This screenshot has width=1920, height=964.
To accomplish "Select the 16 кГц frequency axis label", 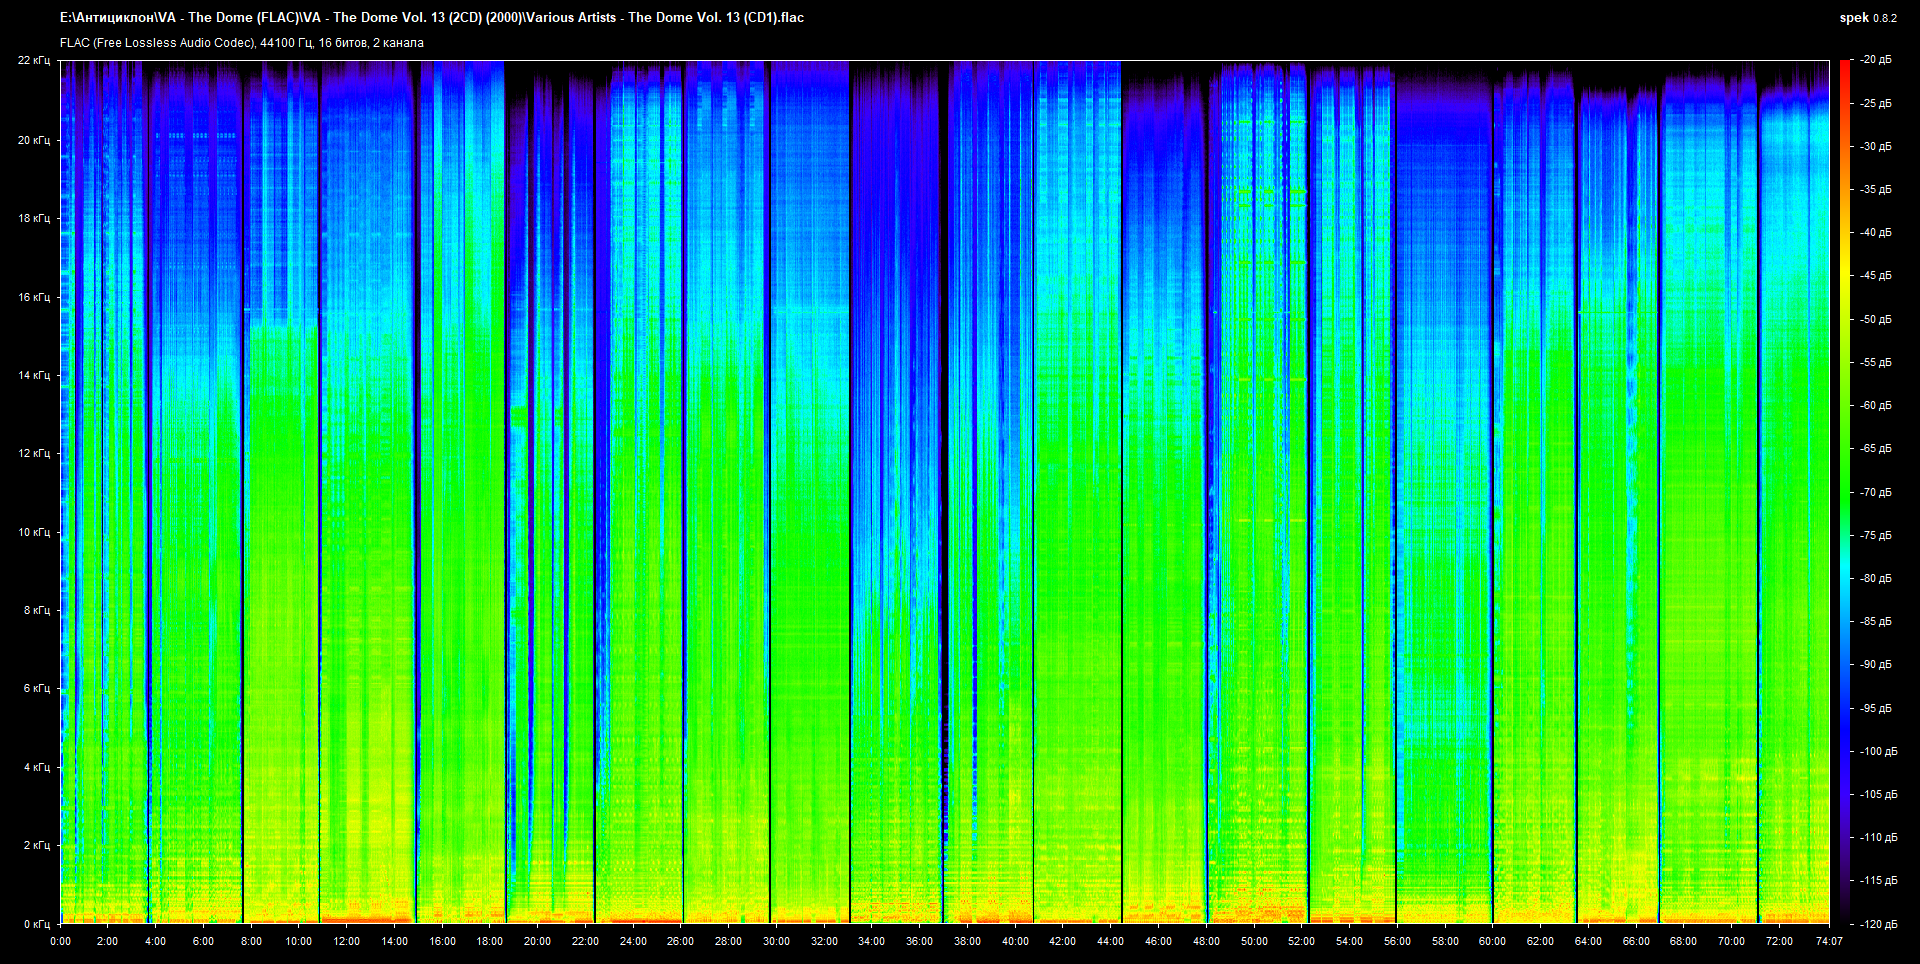I will pyautogui.click(x=33, y=297).
